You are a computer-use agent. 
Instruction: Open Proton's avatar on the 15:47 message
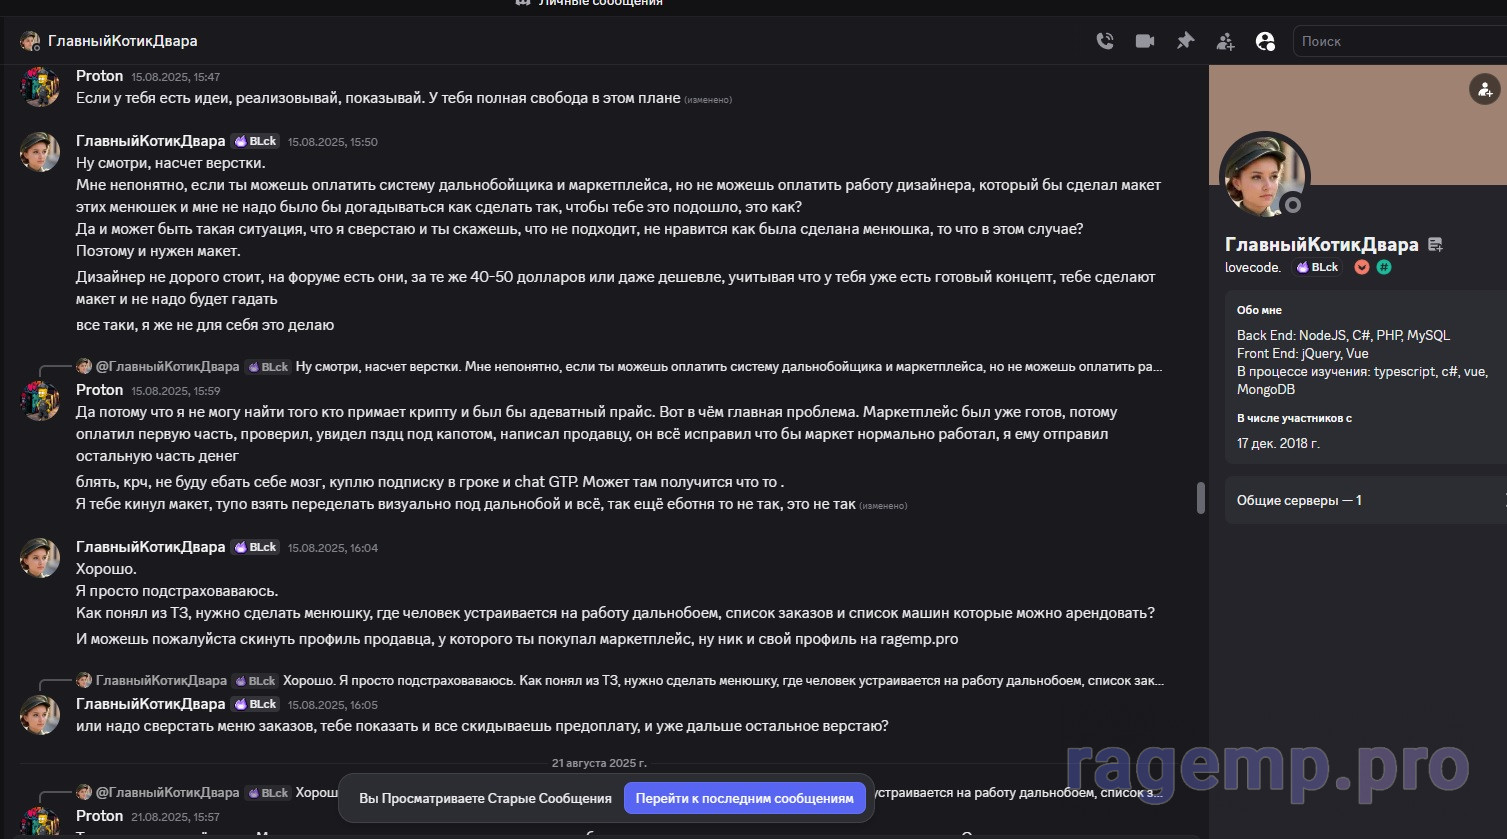40,86
